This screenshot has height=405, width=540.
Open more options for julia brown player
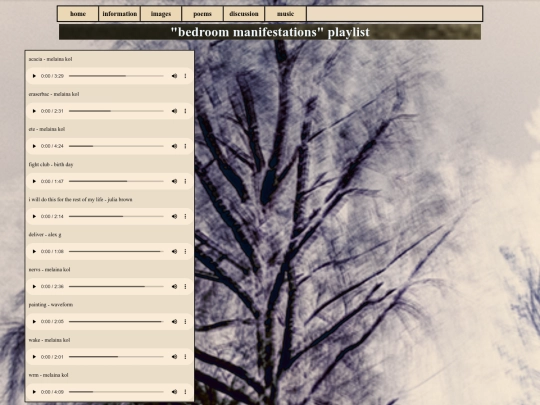coord(185,216)
